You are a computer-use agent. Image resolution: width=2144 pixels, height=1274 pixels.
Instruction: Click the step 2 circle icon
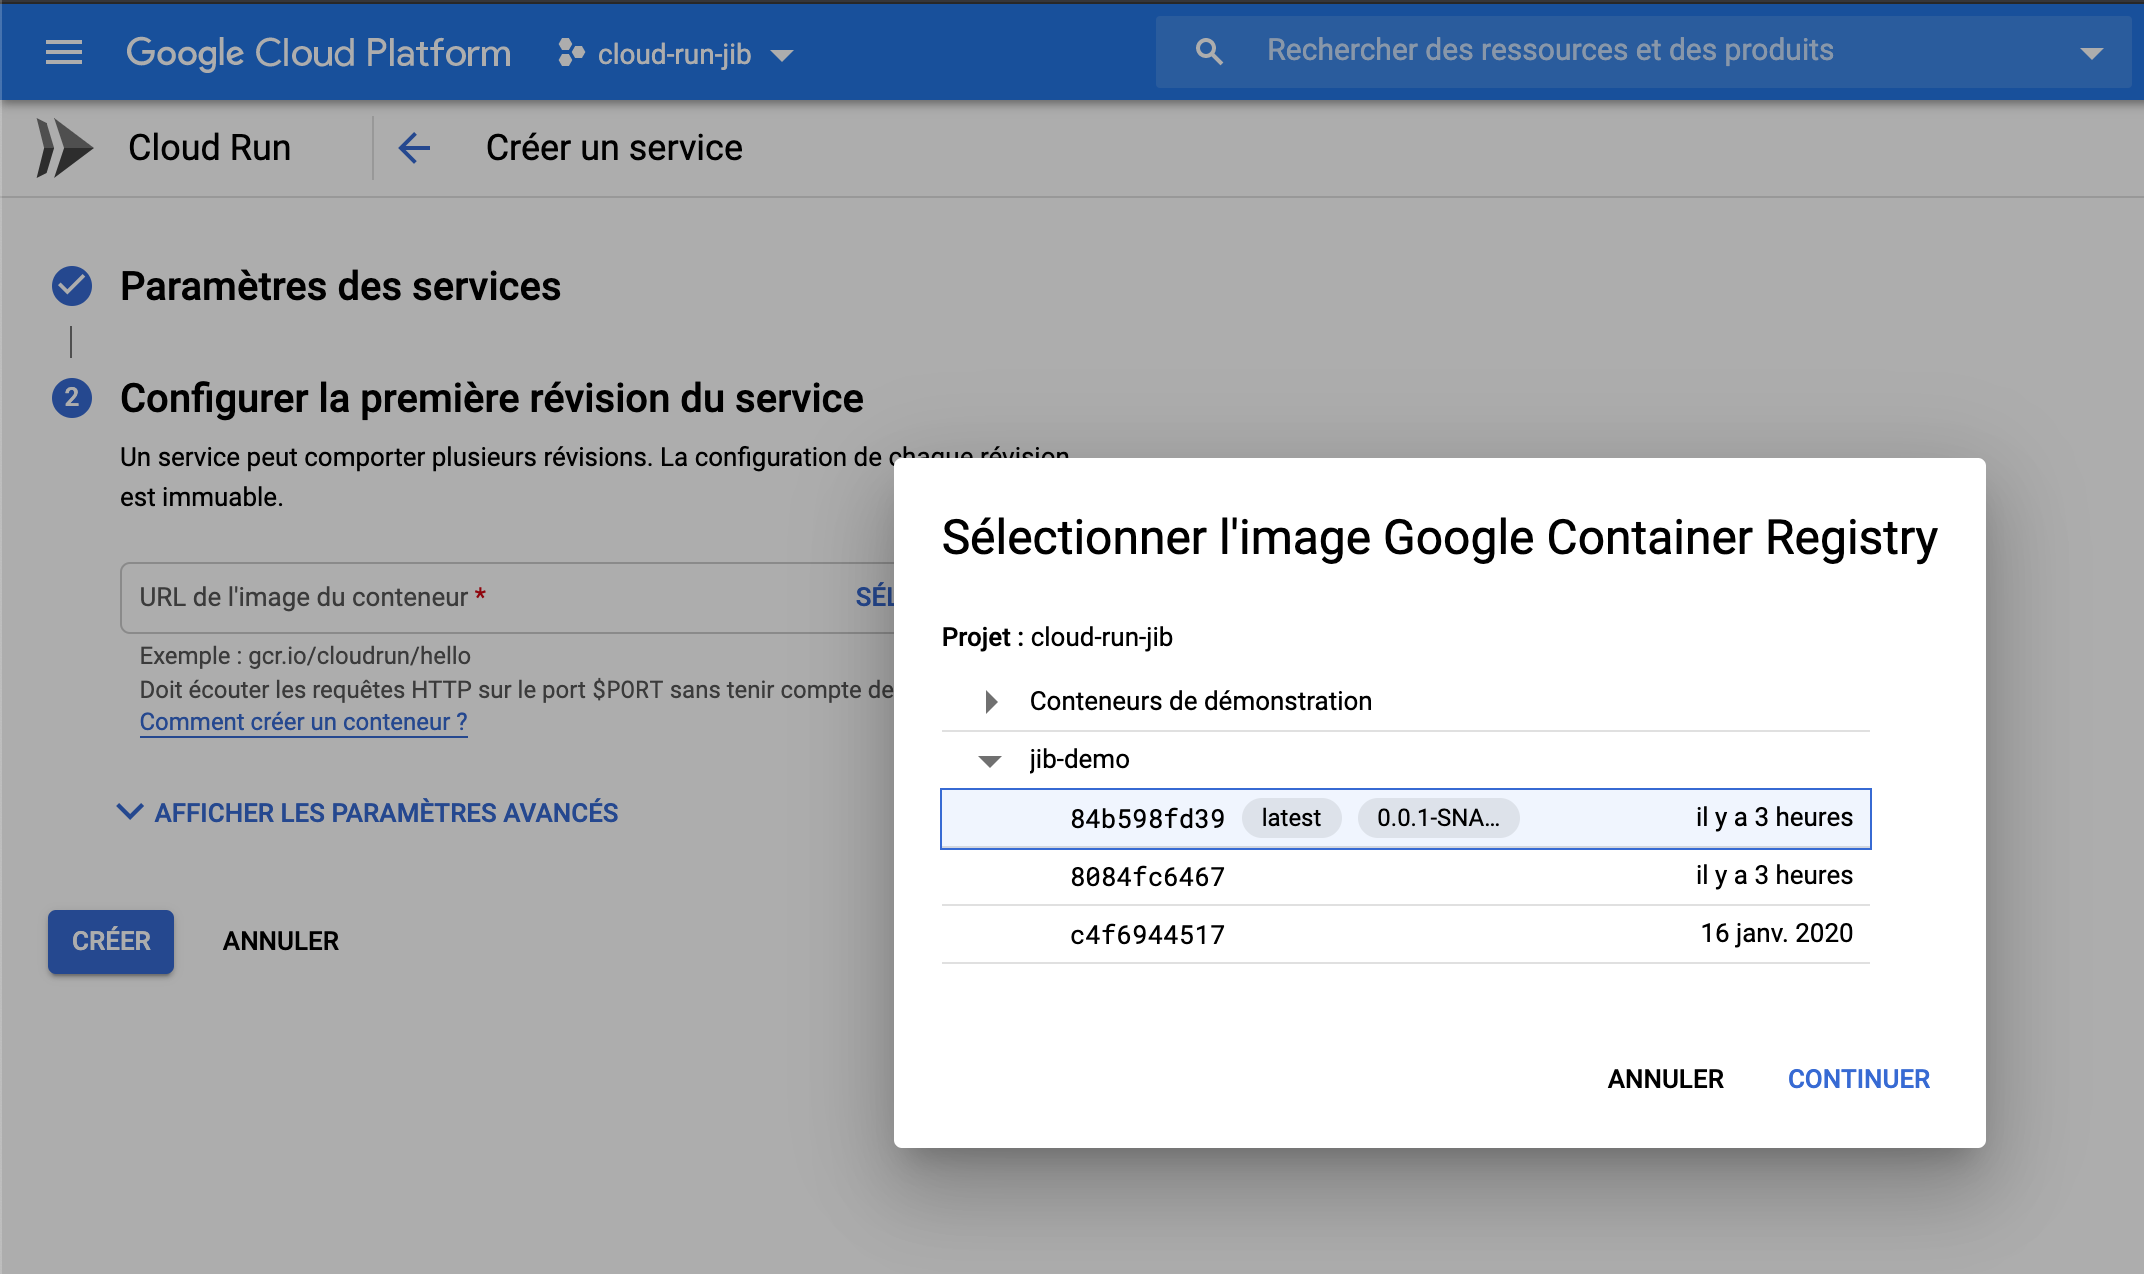[x=72, y=398]
